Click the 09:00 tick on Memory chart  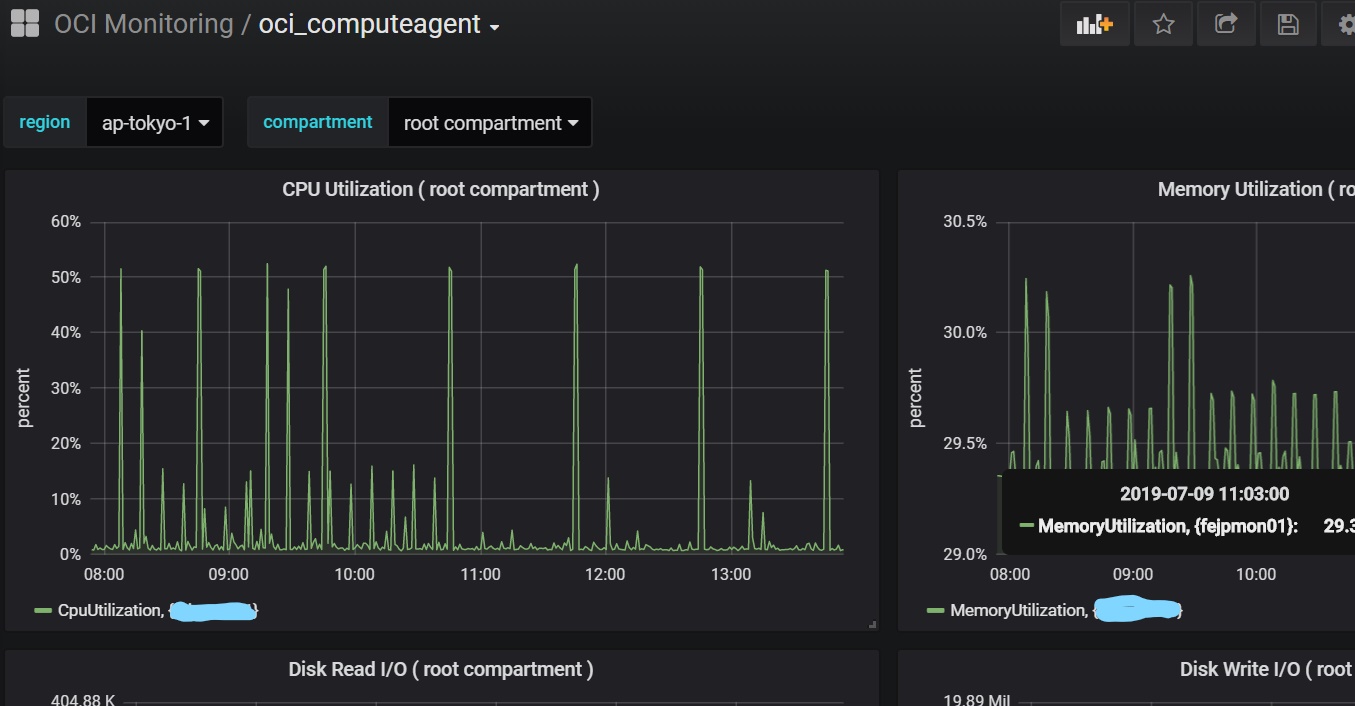click(1133, 574)
